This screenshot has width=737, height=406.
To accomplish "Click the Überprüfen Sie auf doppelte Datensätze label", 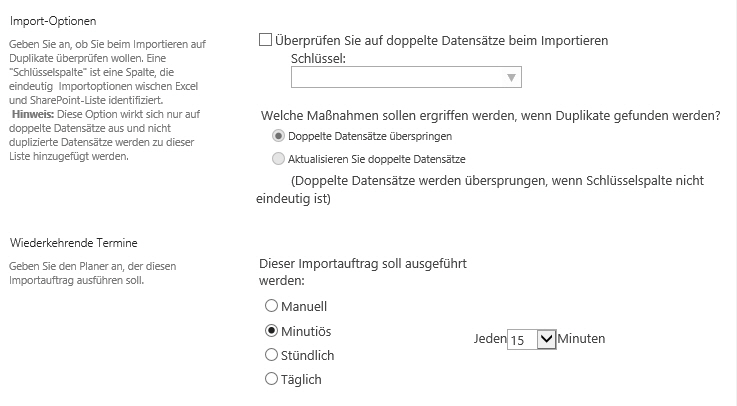I will 441,40.
